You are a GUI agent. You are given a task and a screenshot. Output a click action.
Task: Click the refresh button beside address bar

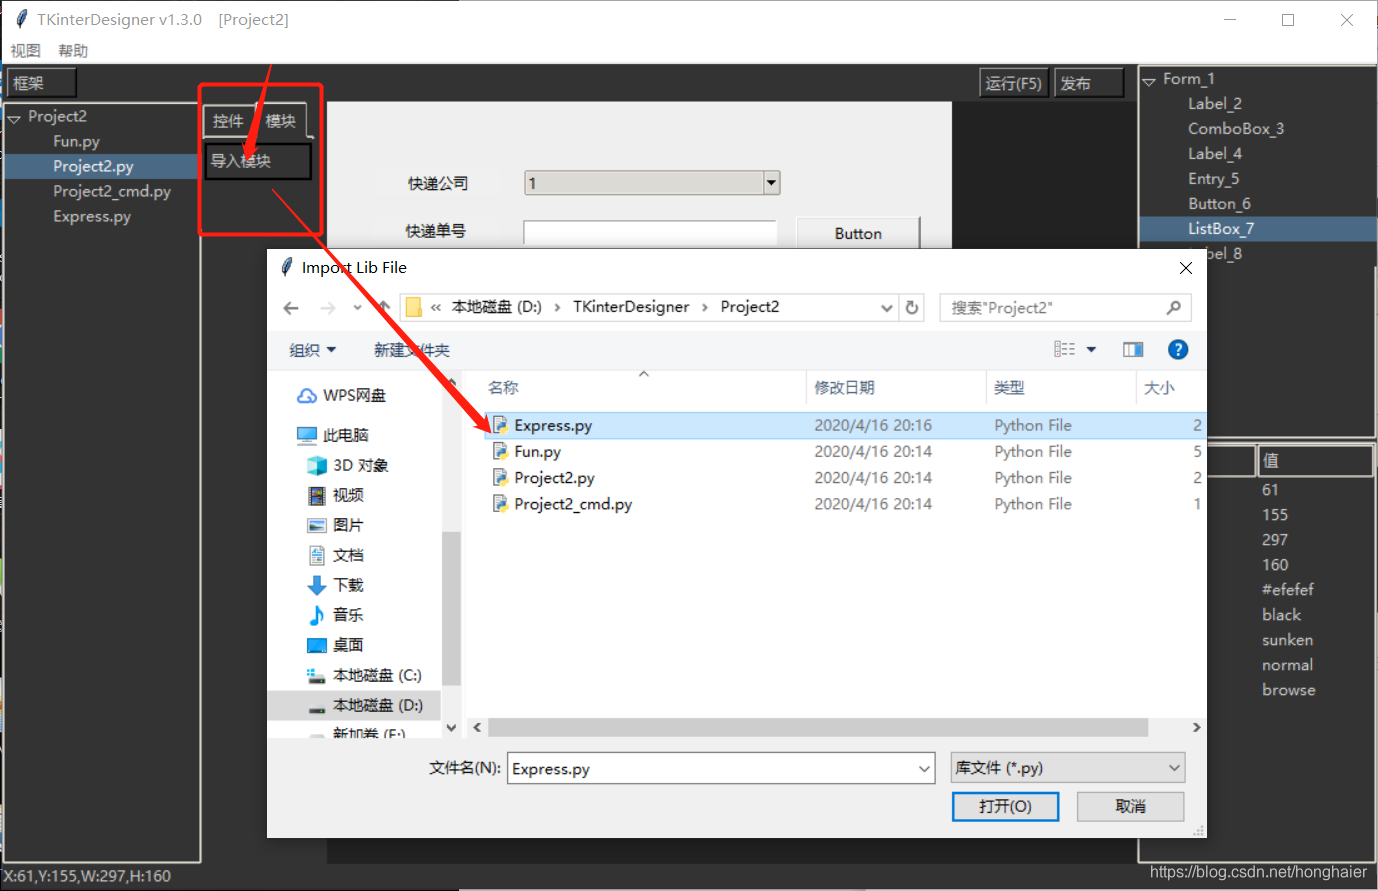point(912,307)
